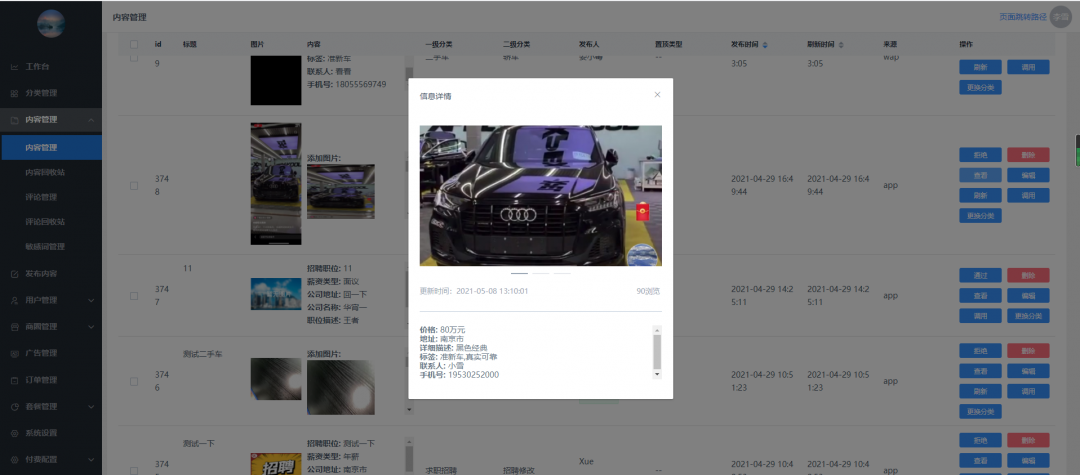Screen dimensions: 1080x475
Task: Click red 删除 button in row 3748
Action: point(1028,155)
